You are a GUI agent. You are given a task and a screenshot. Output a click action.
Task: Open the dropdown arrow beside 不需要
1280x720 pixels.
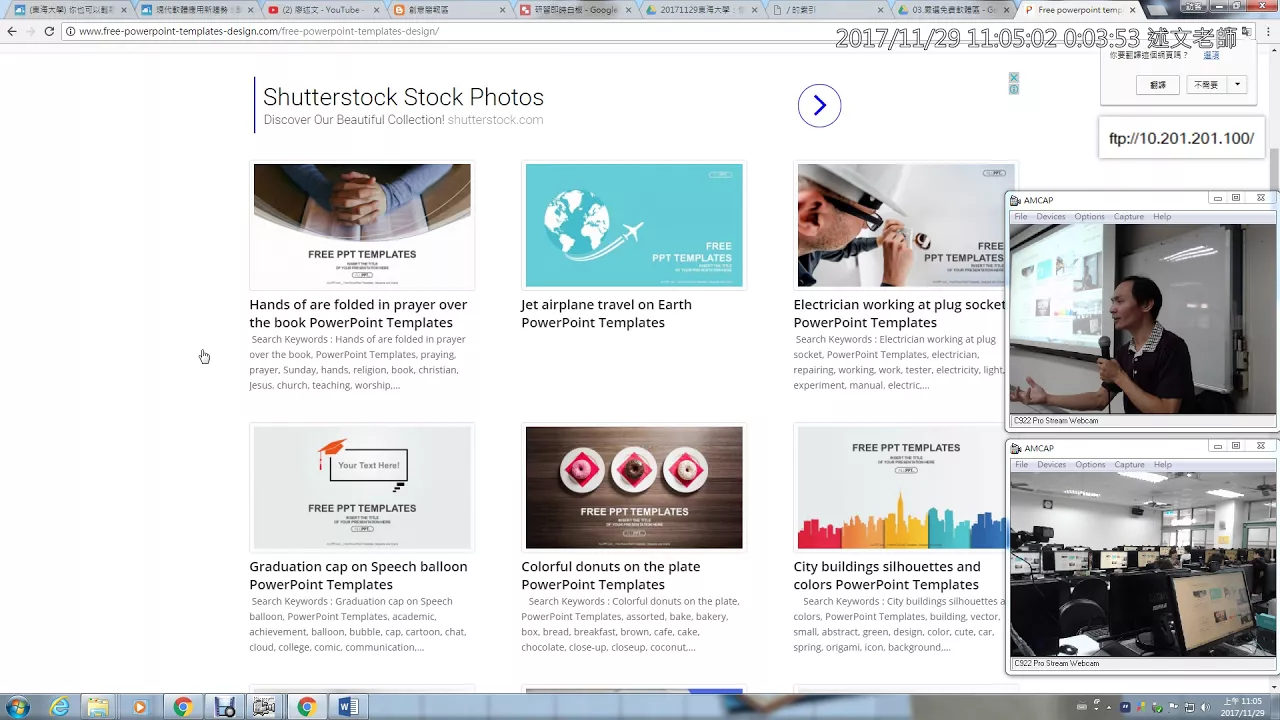(1238, 85)
